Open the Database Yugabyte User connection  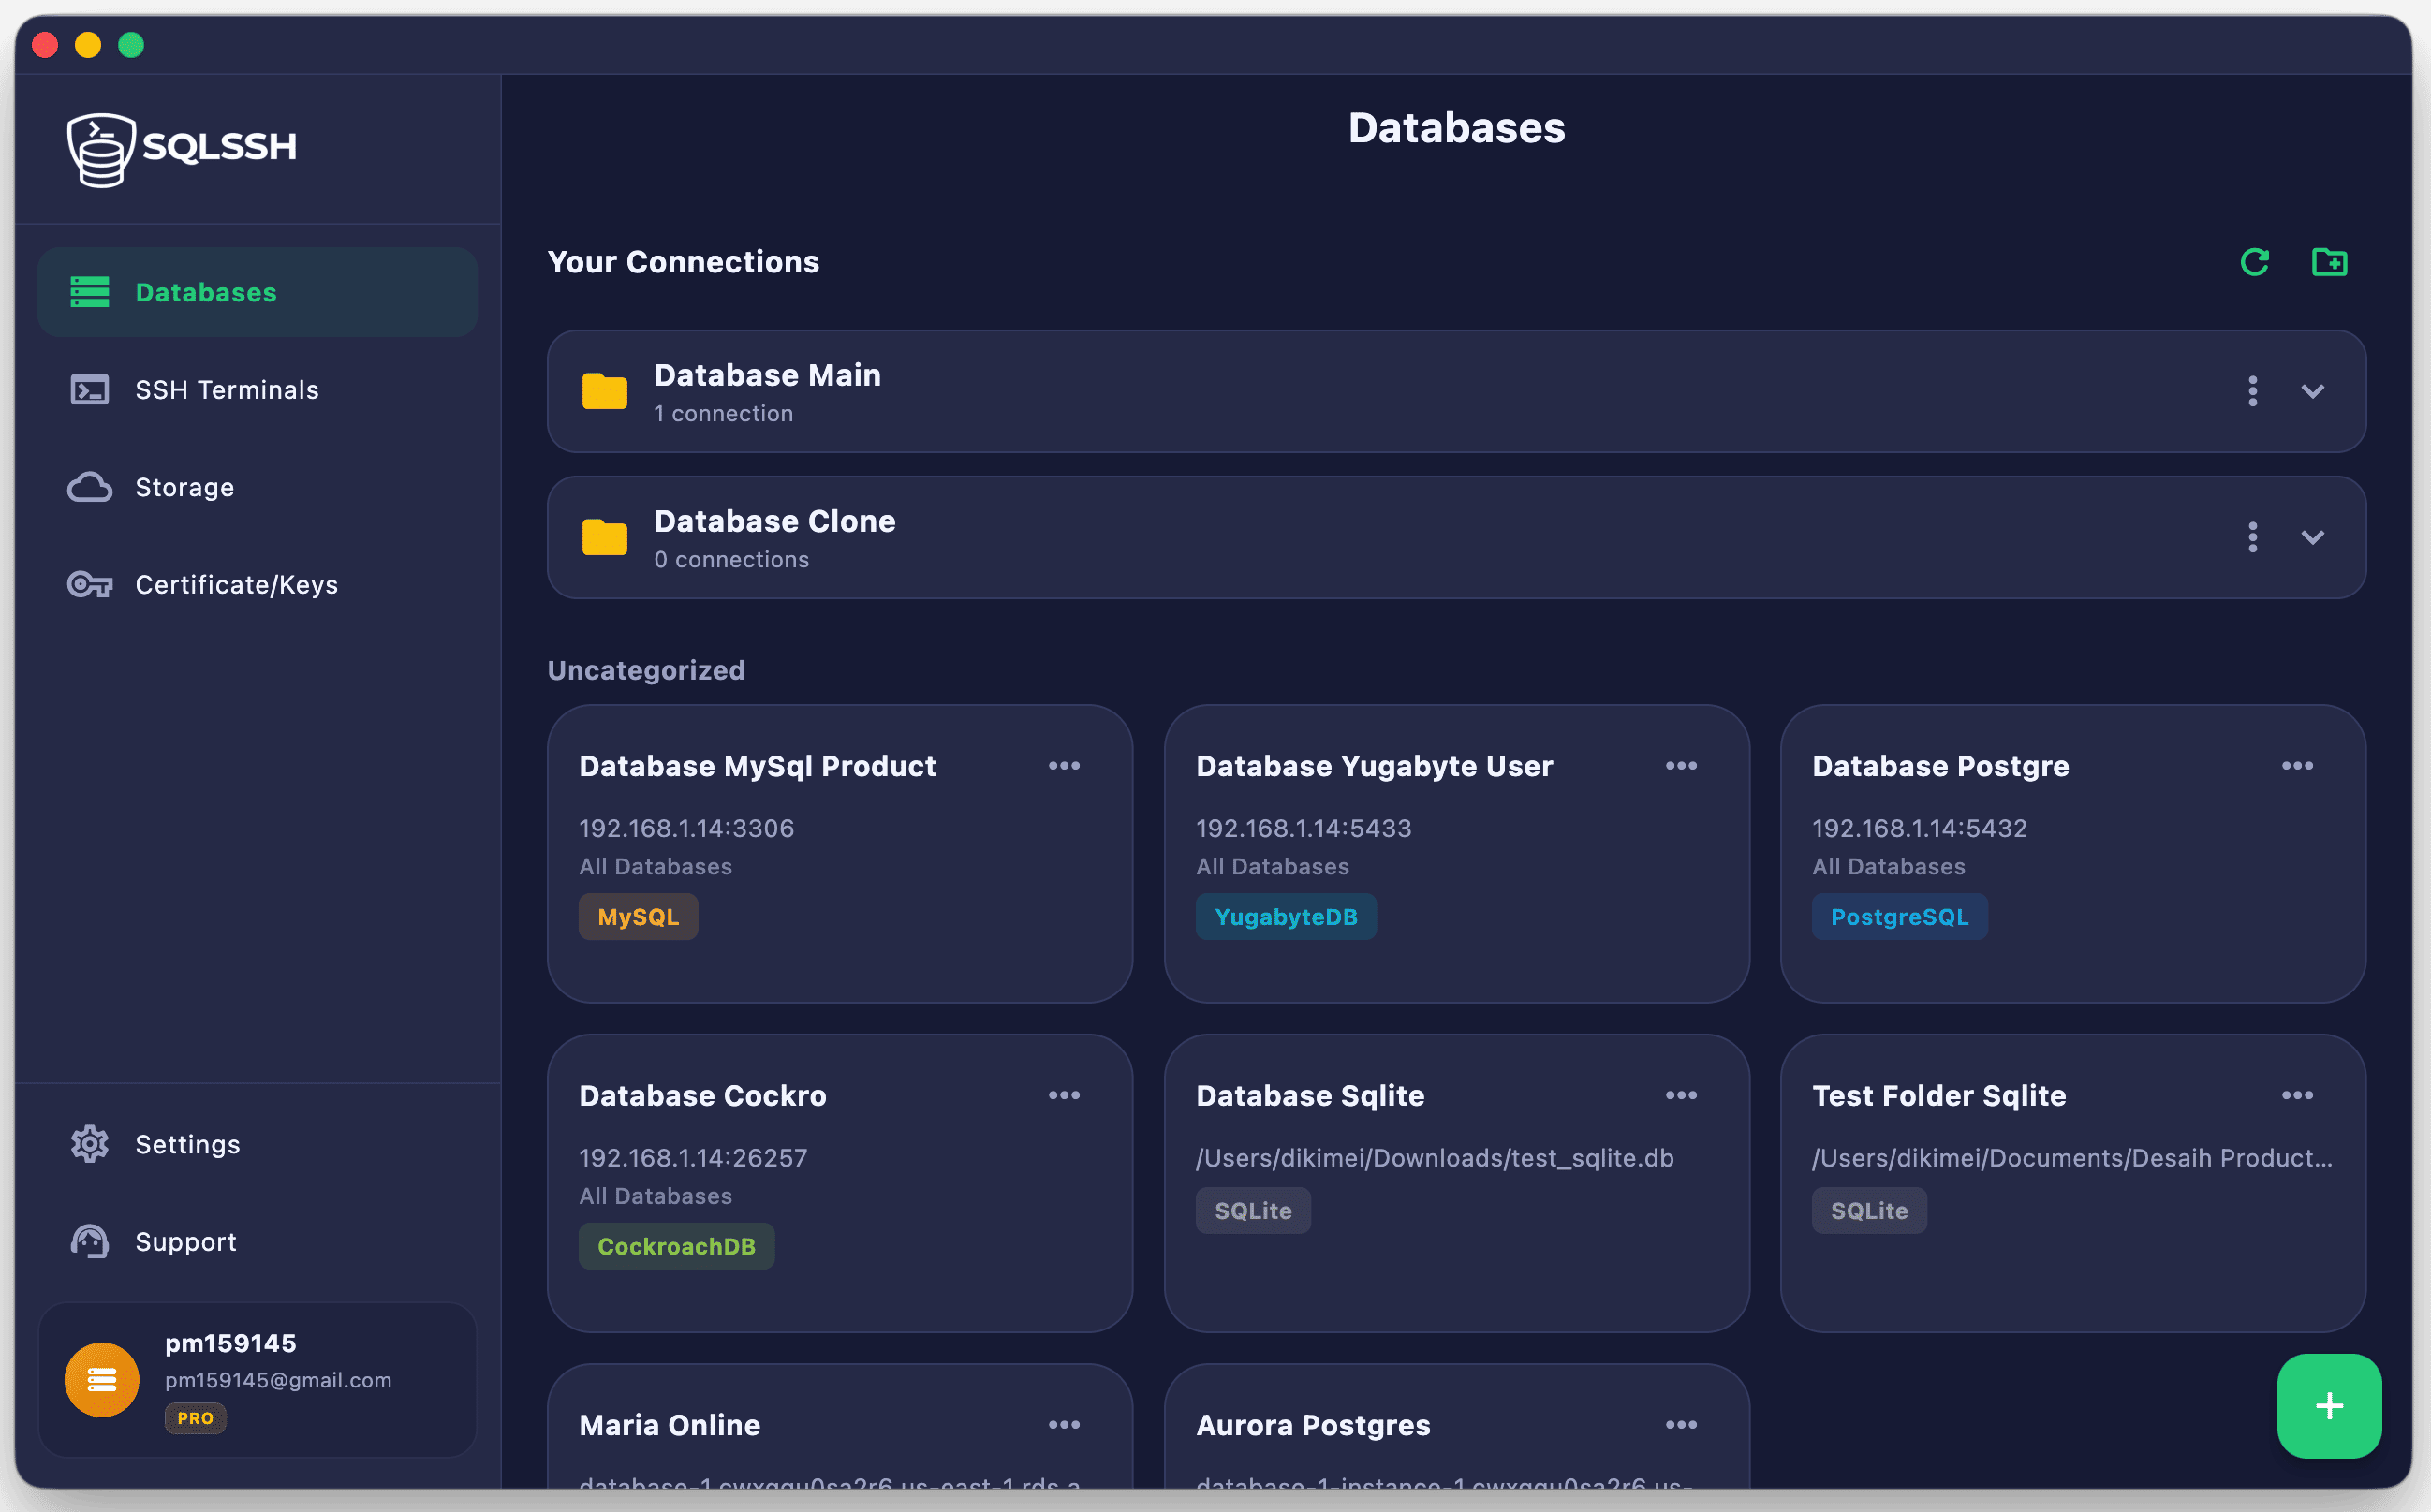tap(1456, 854)
